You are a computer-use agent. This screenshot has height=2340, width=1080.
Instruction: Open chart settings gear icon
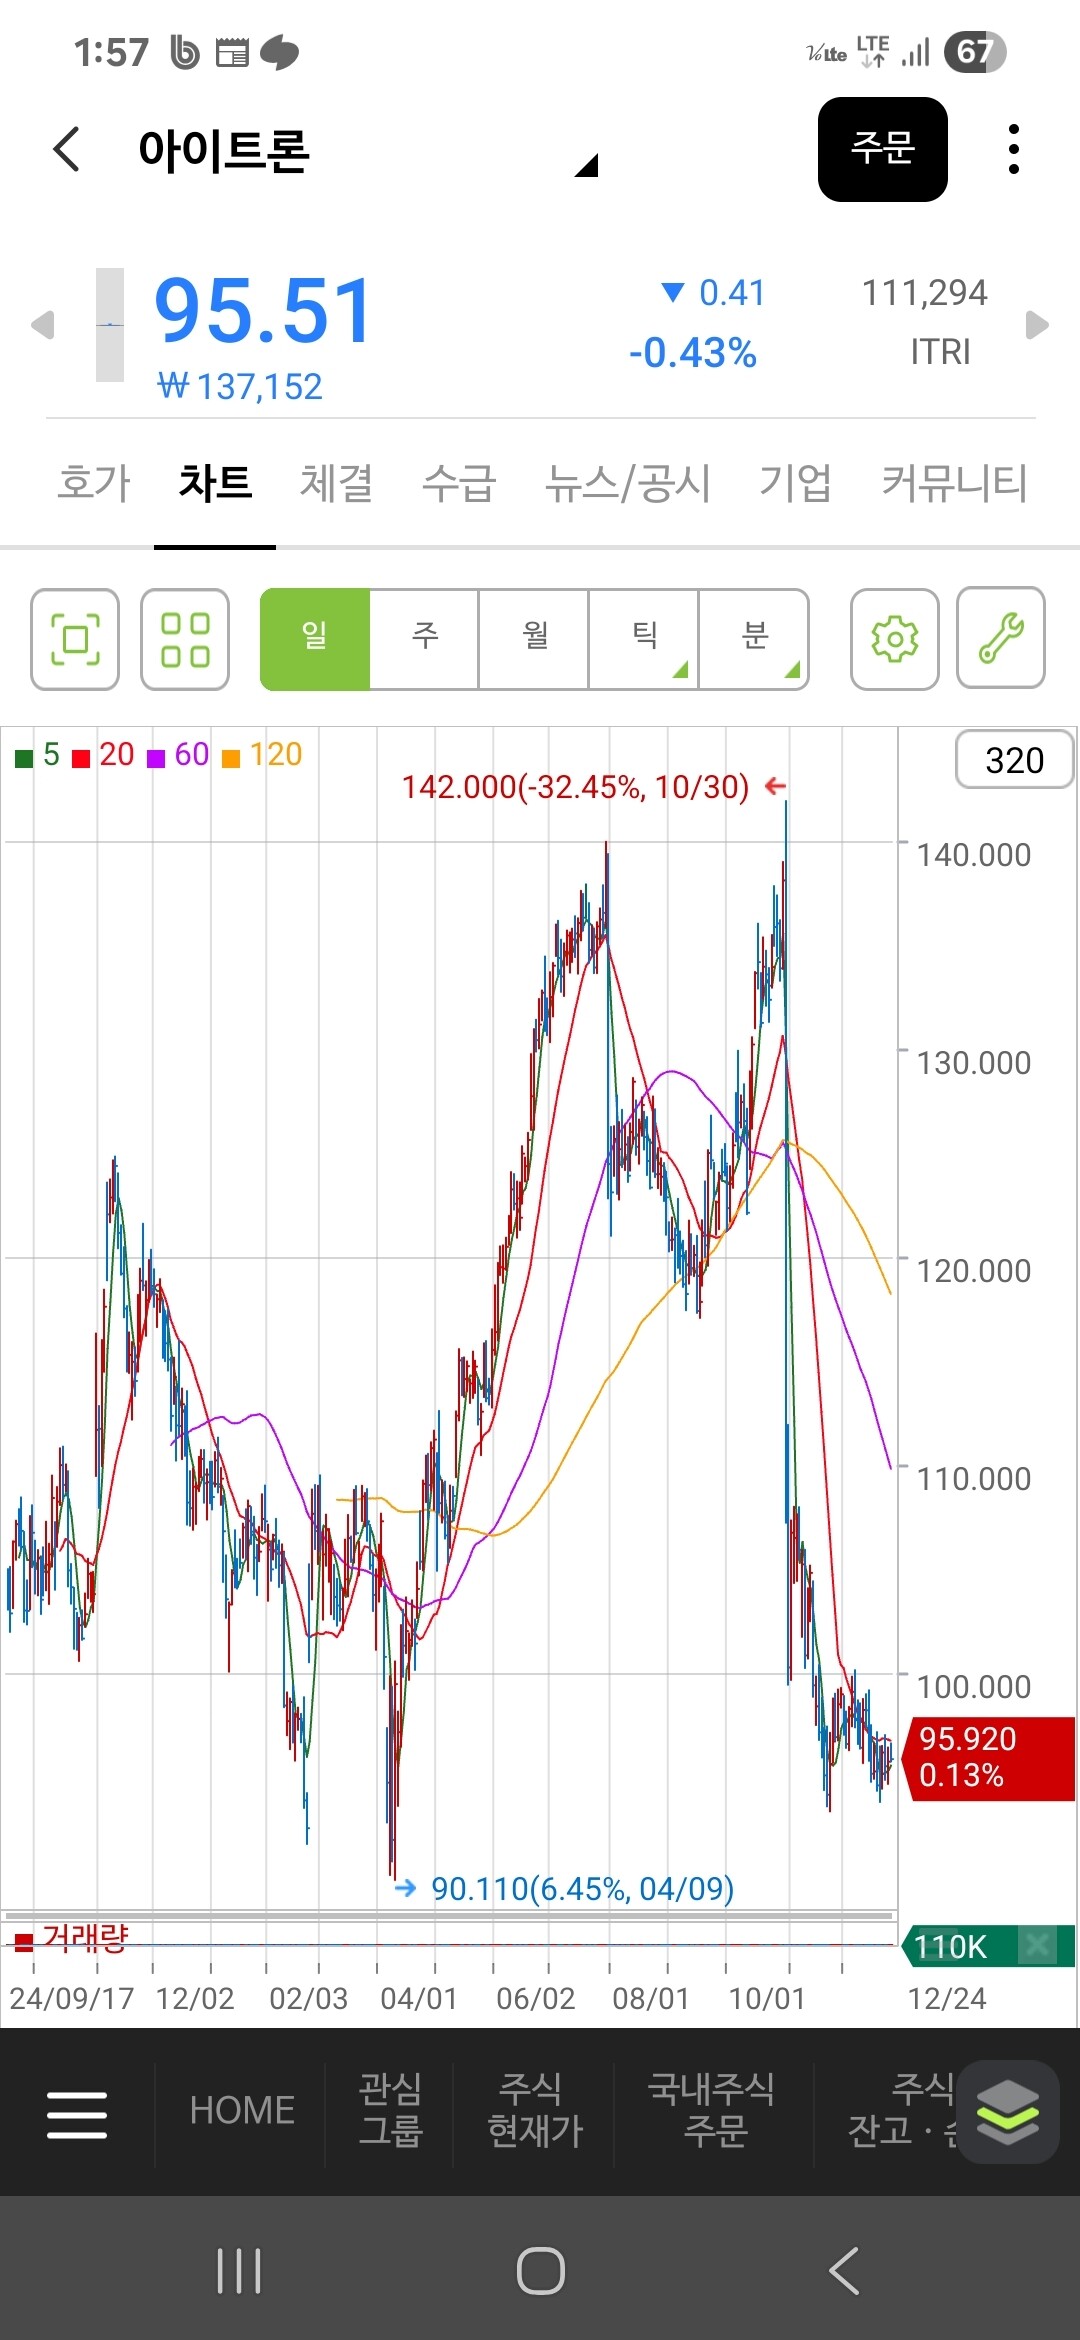point(895,639)
